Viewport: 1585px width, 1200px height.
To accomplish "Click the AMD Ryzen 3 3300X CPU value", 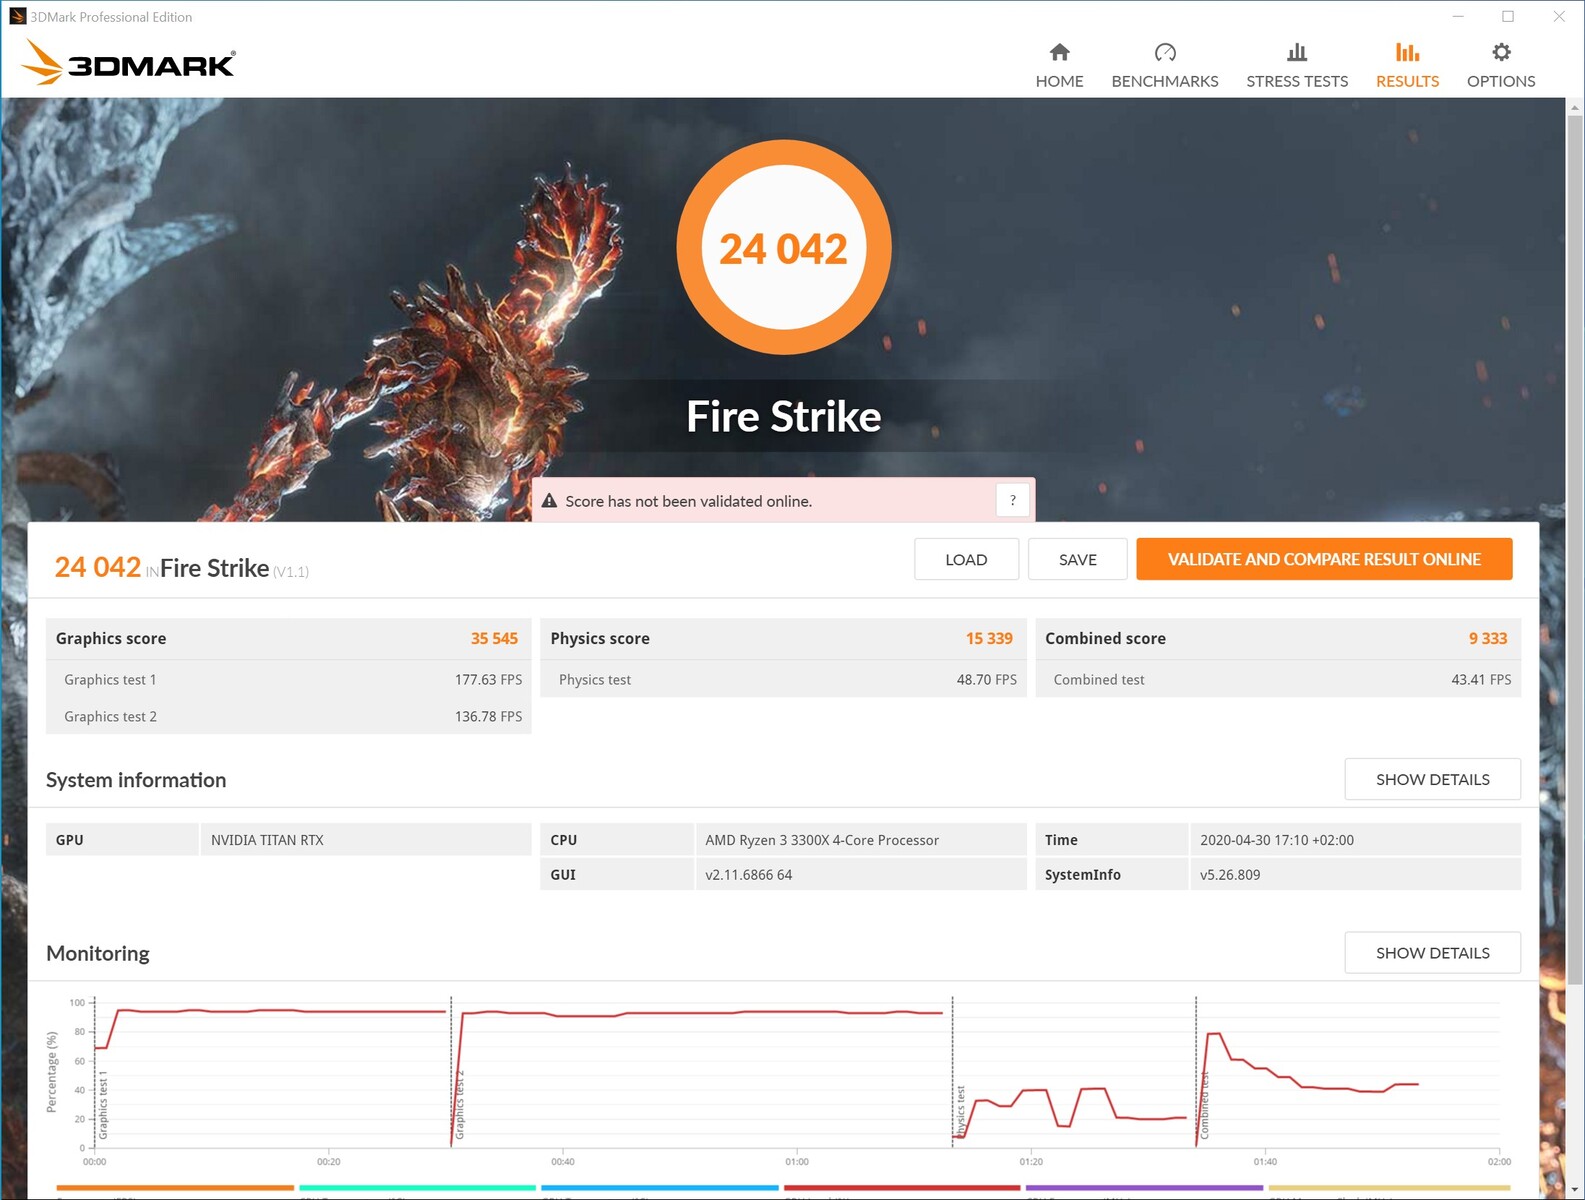I will [x=822, y=840].
